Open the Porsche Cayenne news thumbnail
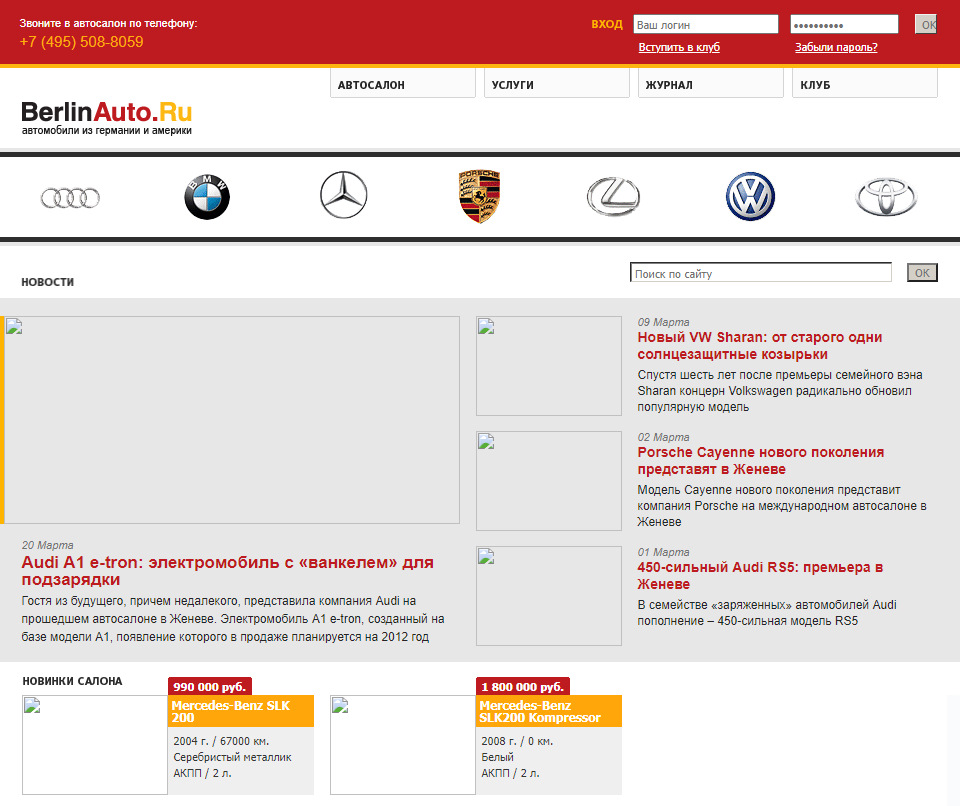 point(549,481)
